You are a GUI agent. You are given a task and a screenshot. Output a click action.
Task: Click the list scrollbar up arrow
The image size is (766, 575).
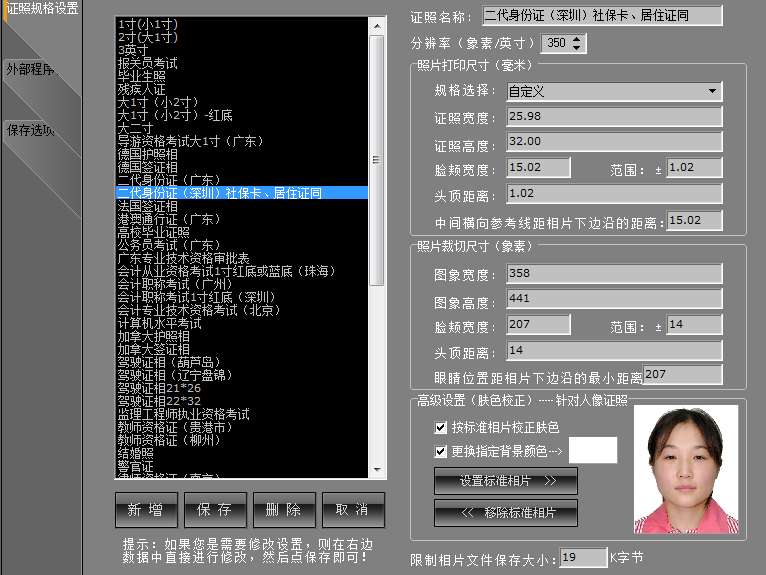pos(377,26)
